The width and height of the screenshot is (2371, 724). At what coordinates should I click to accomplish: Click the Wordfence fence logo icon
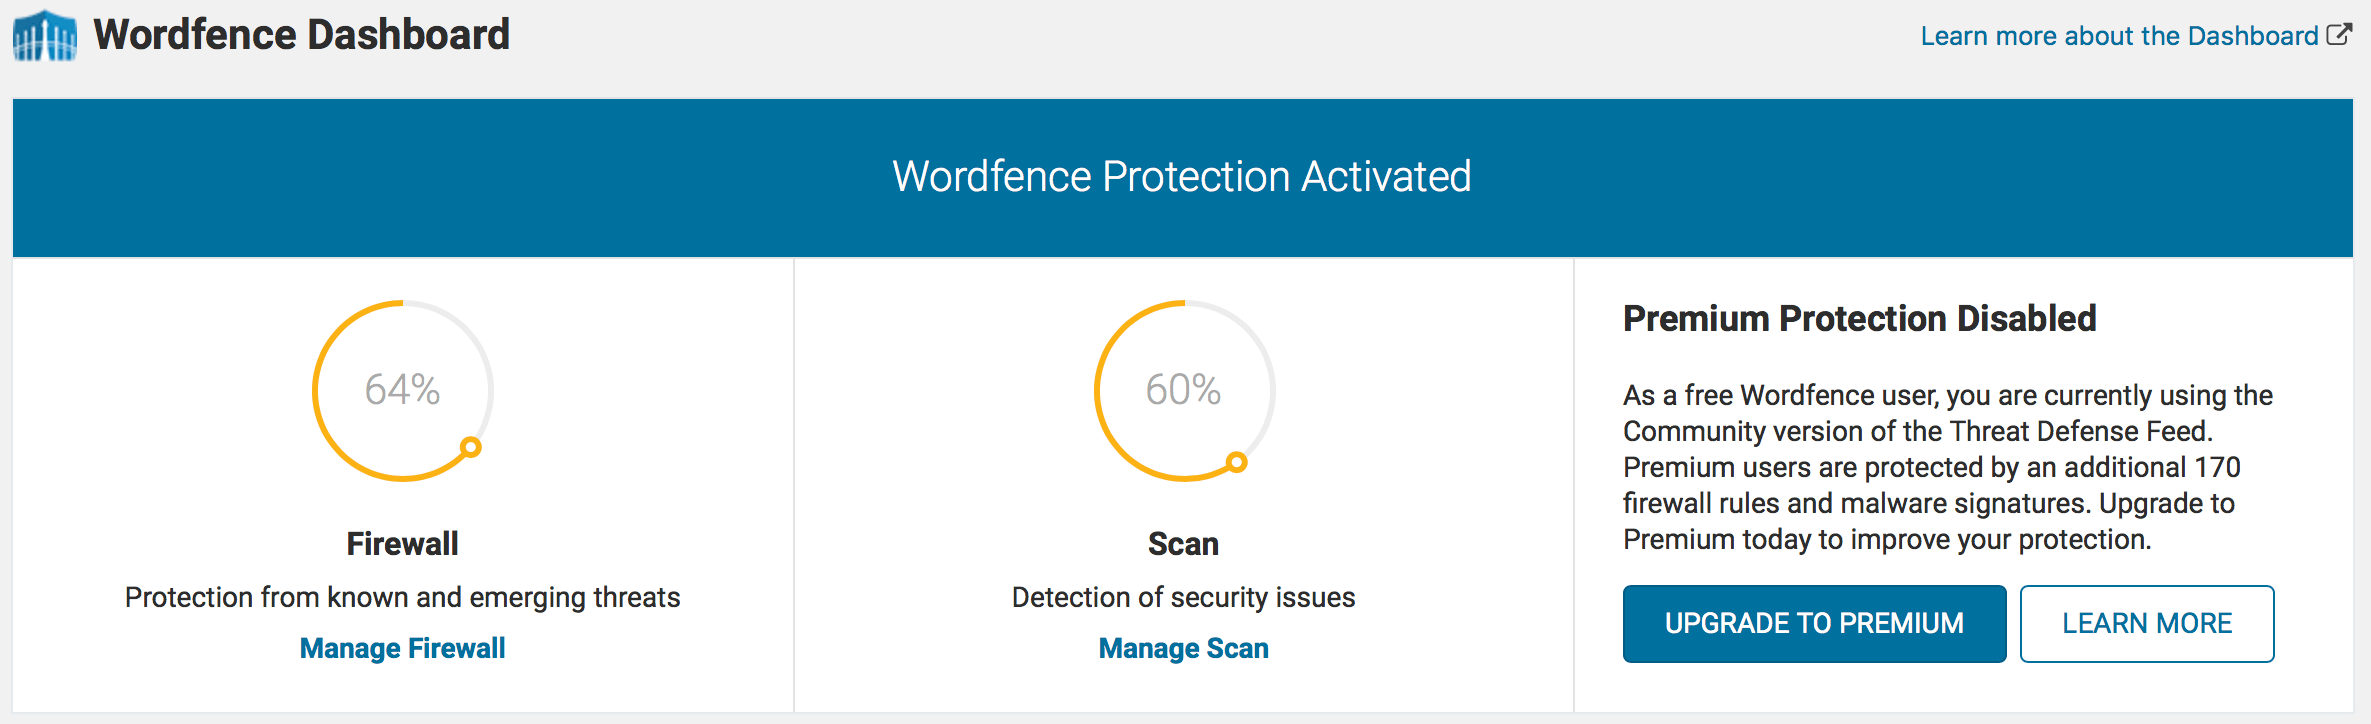(44, 36)
